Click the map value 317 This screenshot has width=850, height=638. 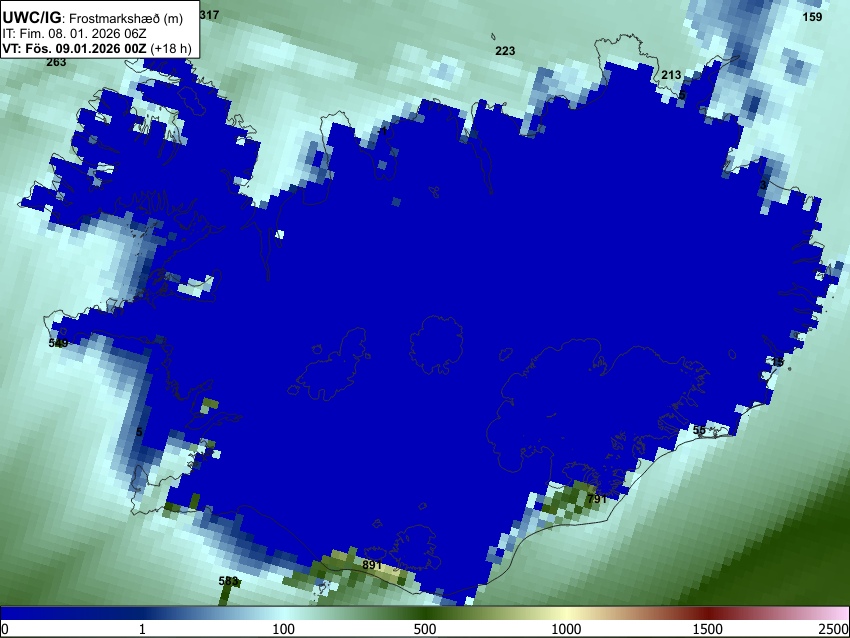(x=209, y=15)
